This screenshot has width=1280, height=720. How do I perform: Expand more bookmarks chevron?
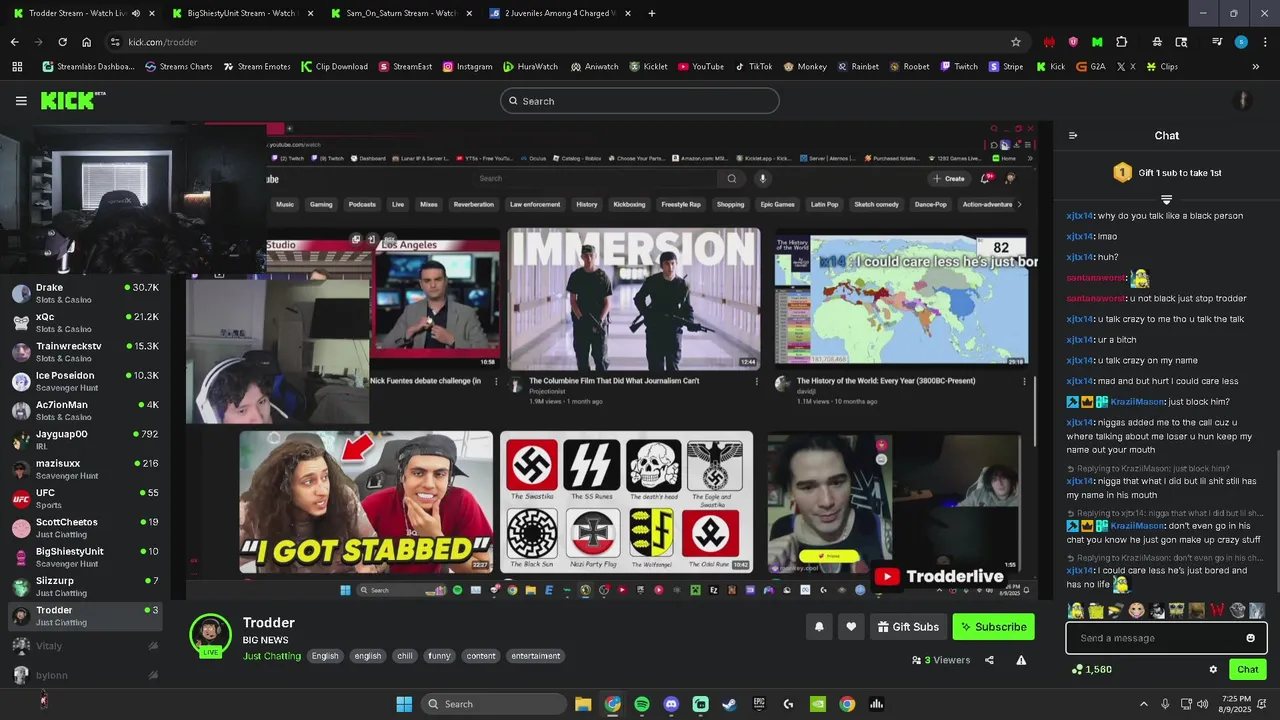1255,67
